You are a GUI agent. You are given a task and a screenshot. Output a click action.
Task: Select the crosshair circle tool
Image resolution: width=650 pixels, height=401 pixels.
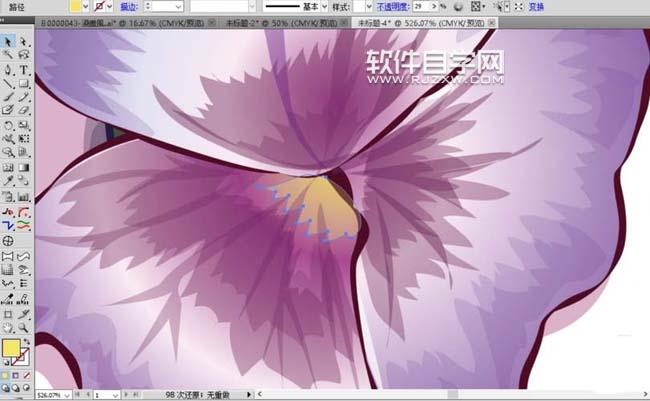[8, 241]
